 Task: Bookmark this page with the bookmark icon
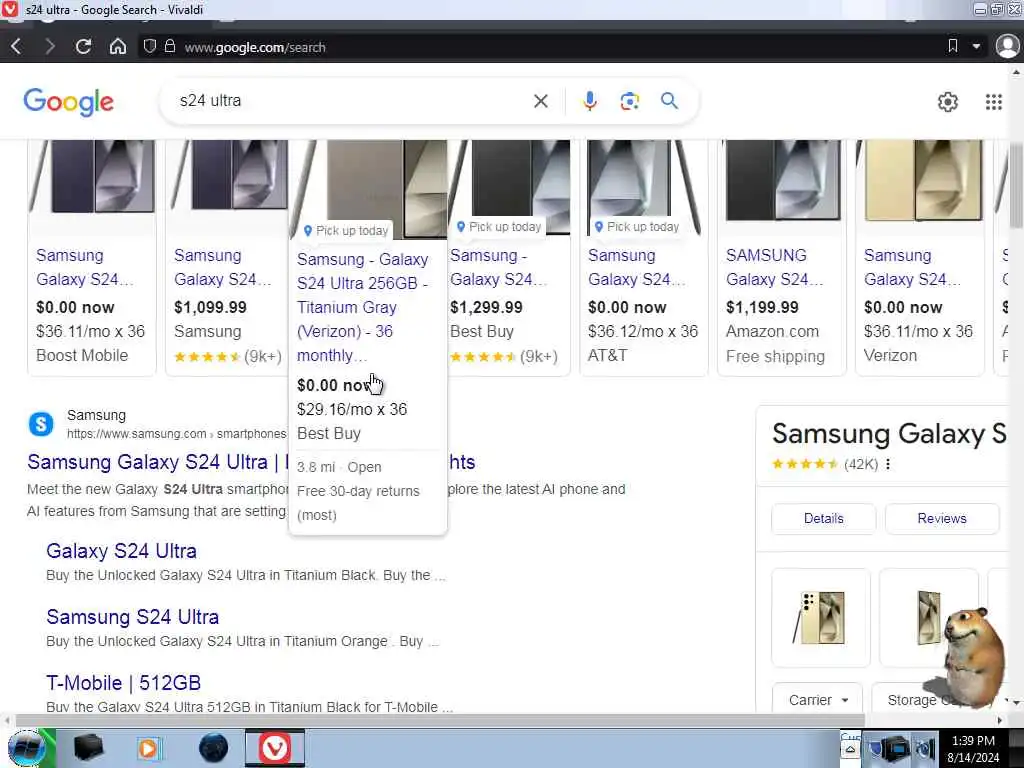point(953,46)
